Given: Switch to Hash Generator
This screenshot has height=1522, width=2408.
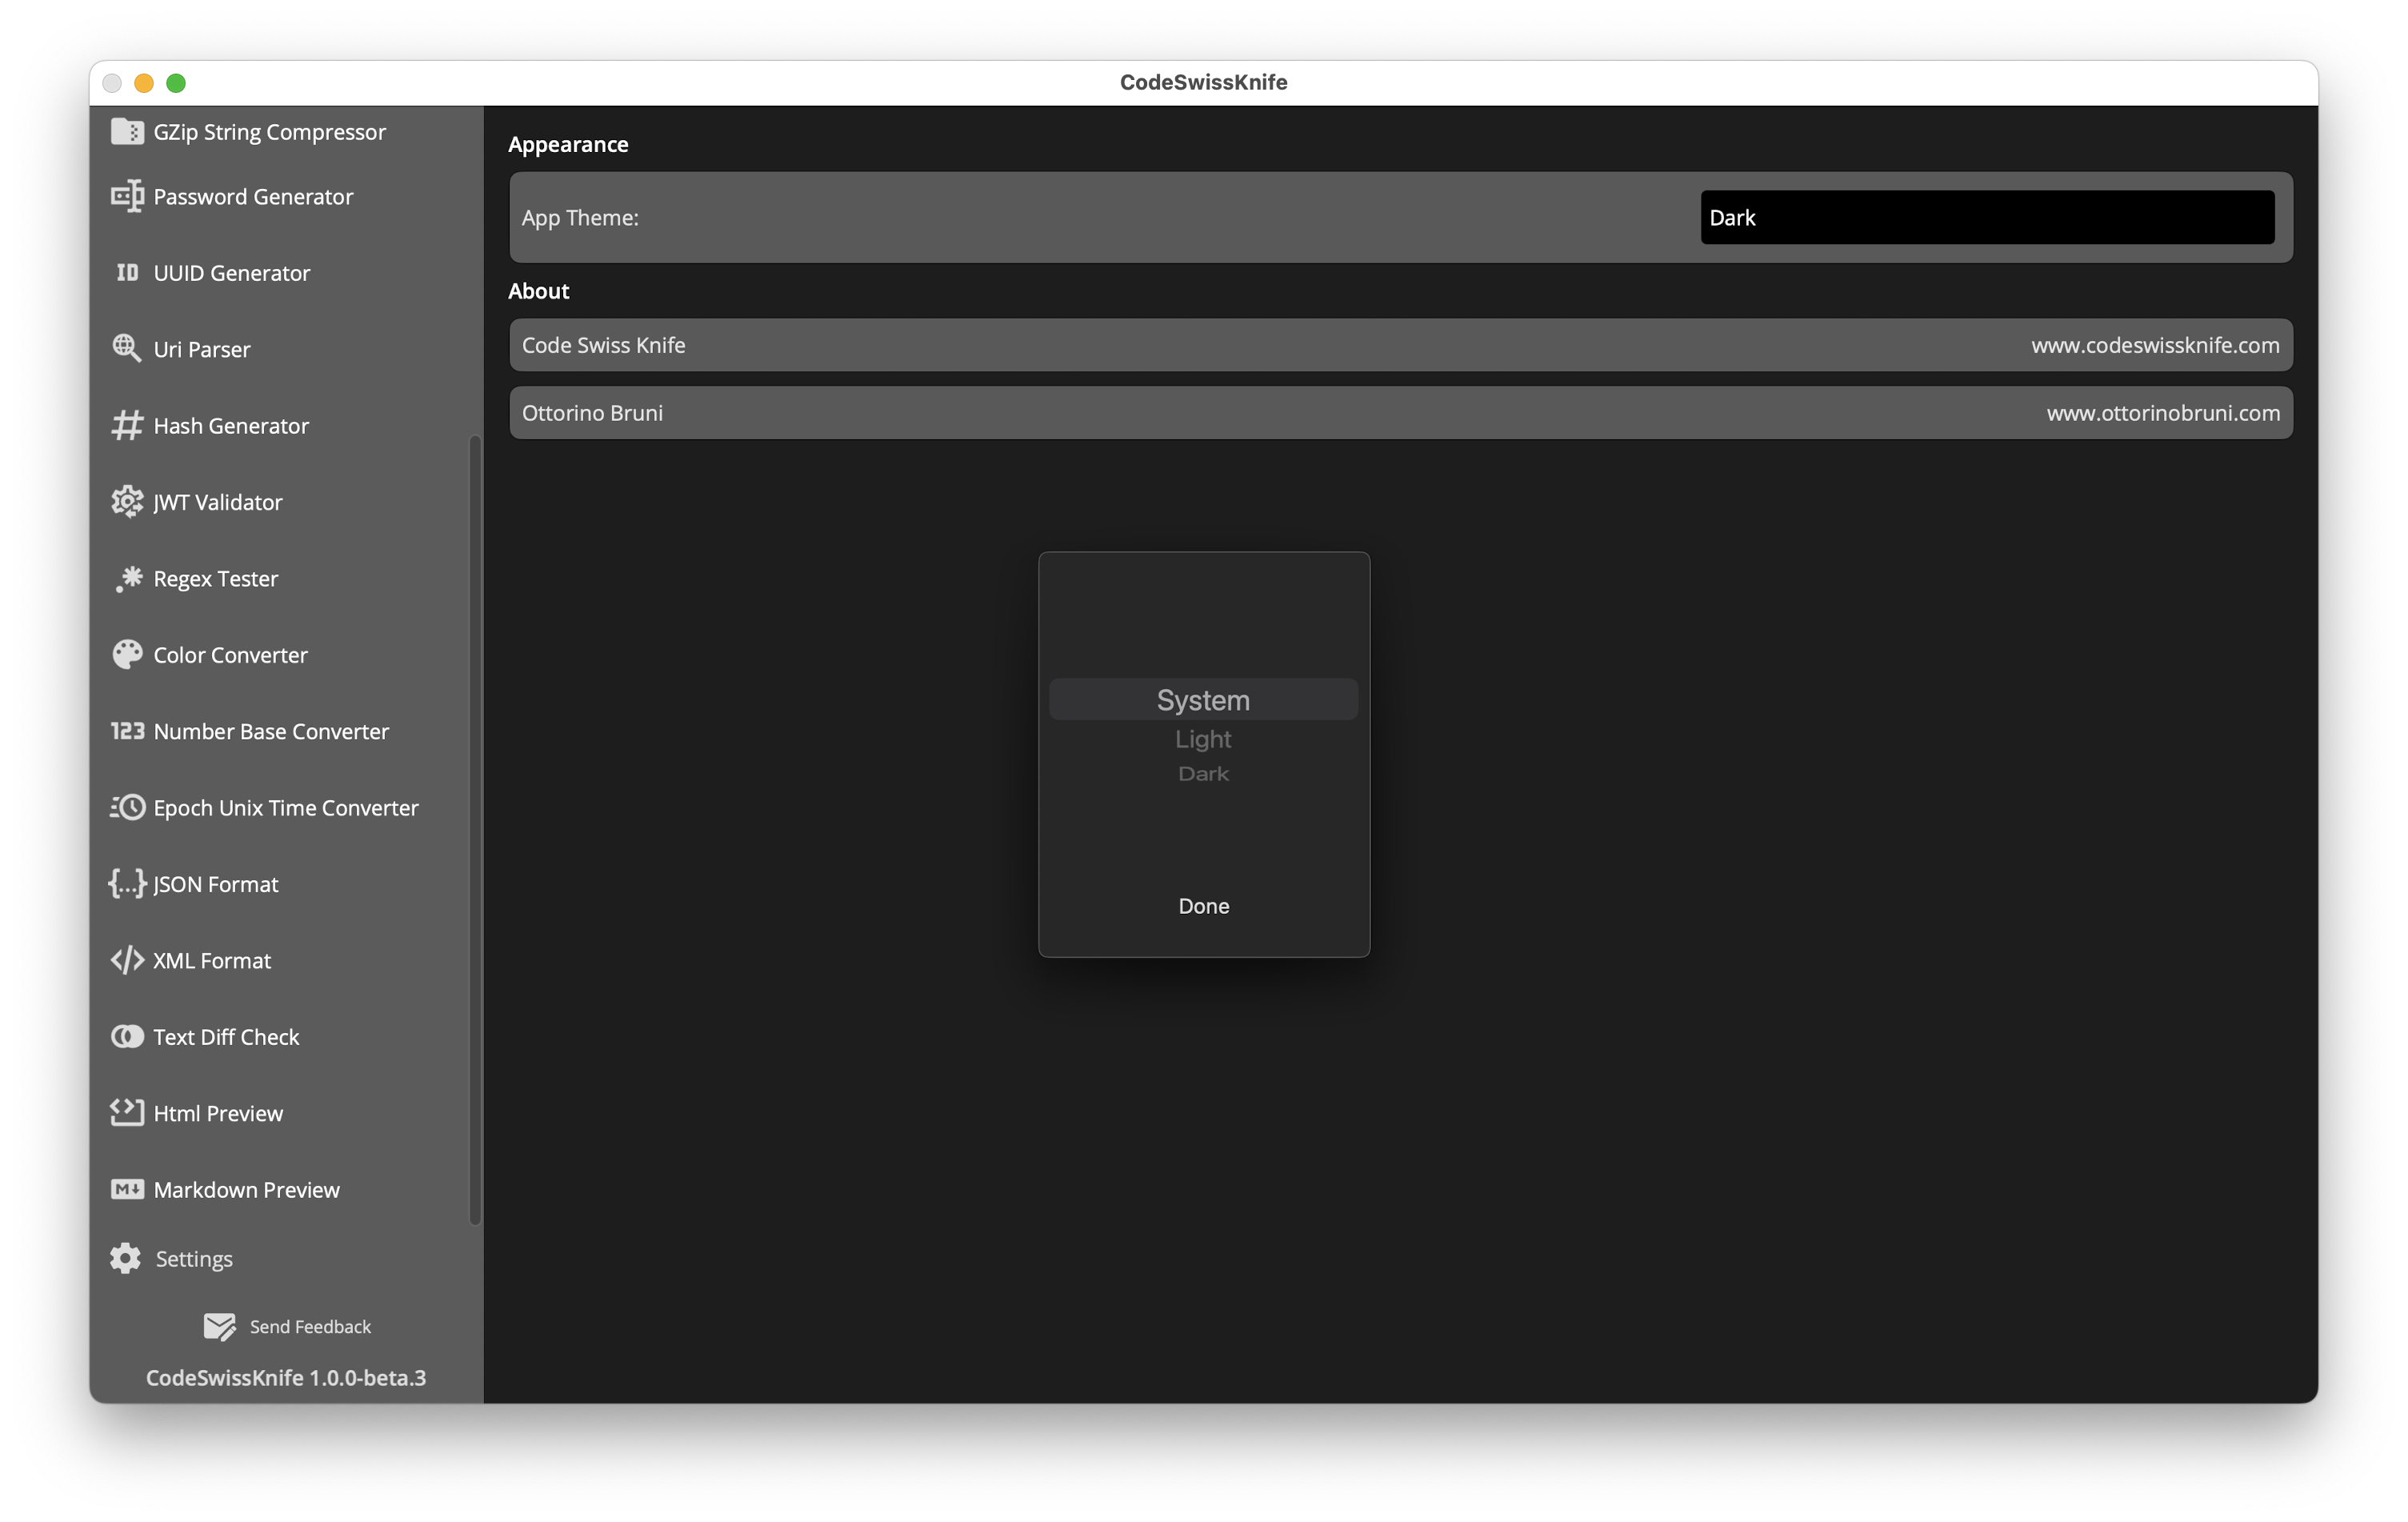Looking at the screenshot, I should (x=231, y=426).
